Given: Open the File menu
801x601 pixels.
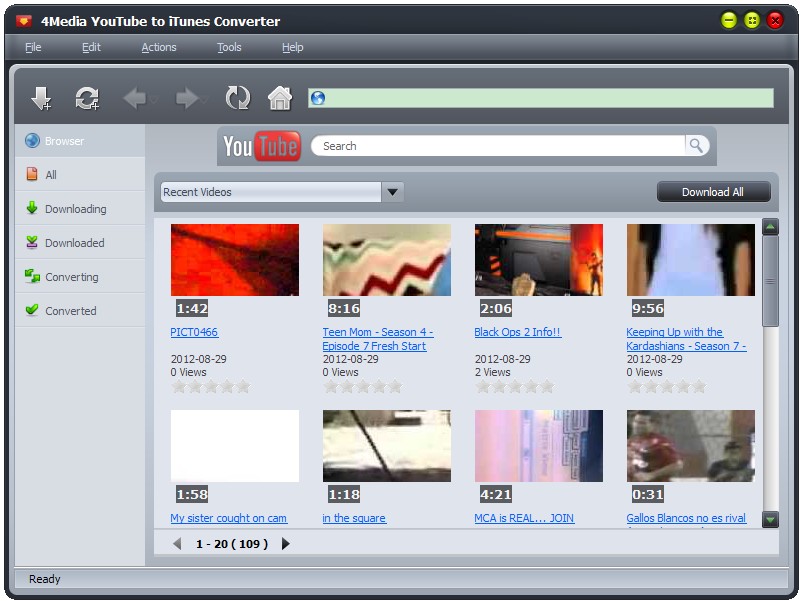Looking at the screenshot, I should [33, 47].
